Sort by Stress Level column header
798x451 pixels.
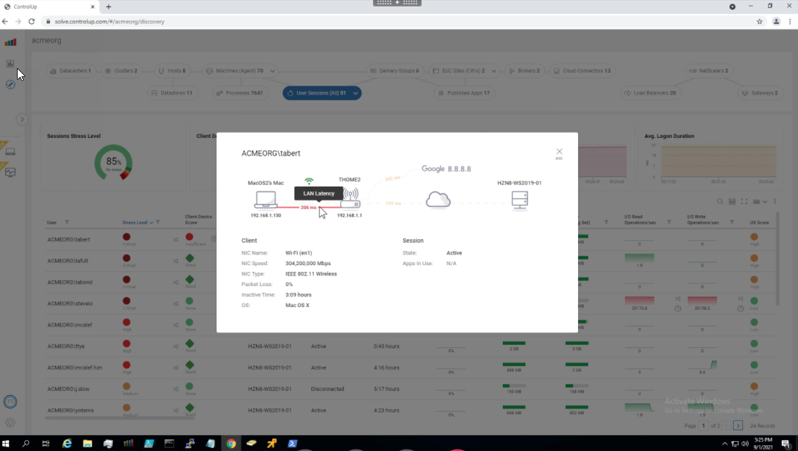(137, 222)
